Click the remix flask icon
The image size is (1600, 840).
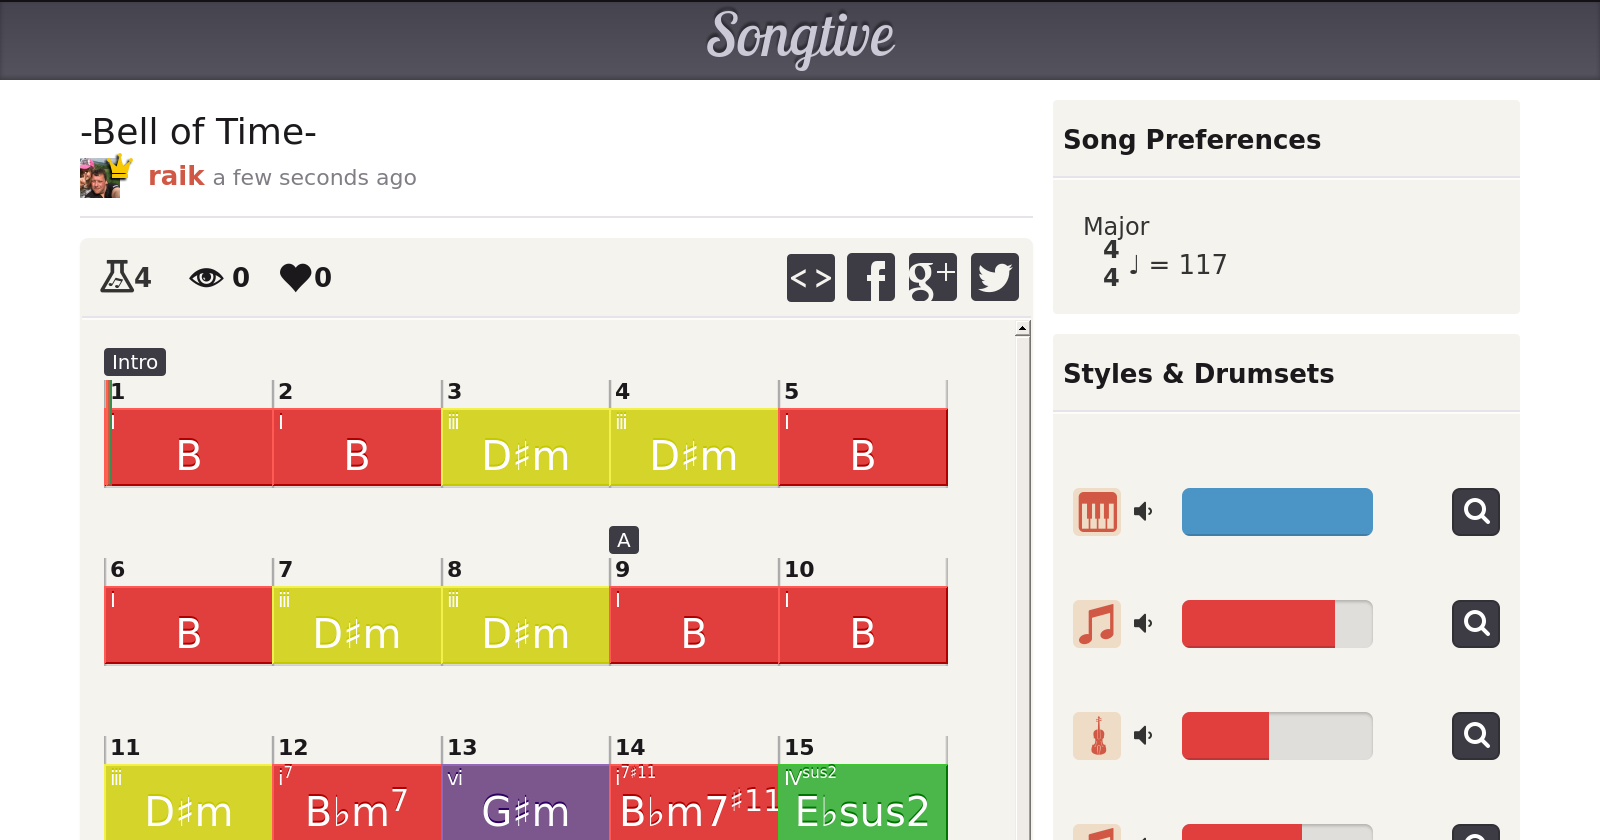(x=116, y=277)
